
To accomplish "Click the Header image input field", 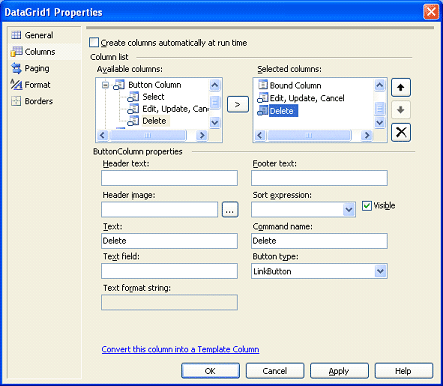I will pos(160,210).
